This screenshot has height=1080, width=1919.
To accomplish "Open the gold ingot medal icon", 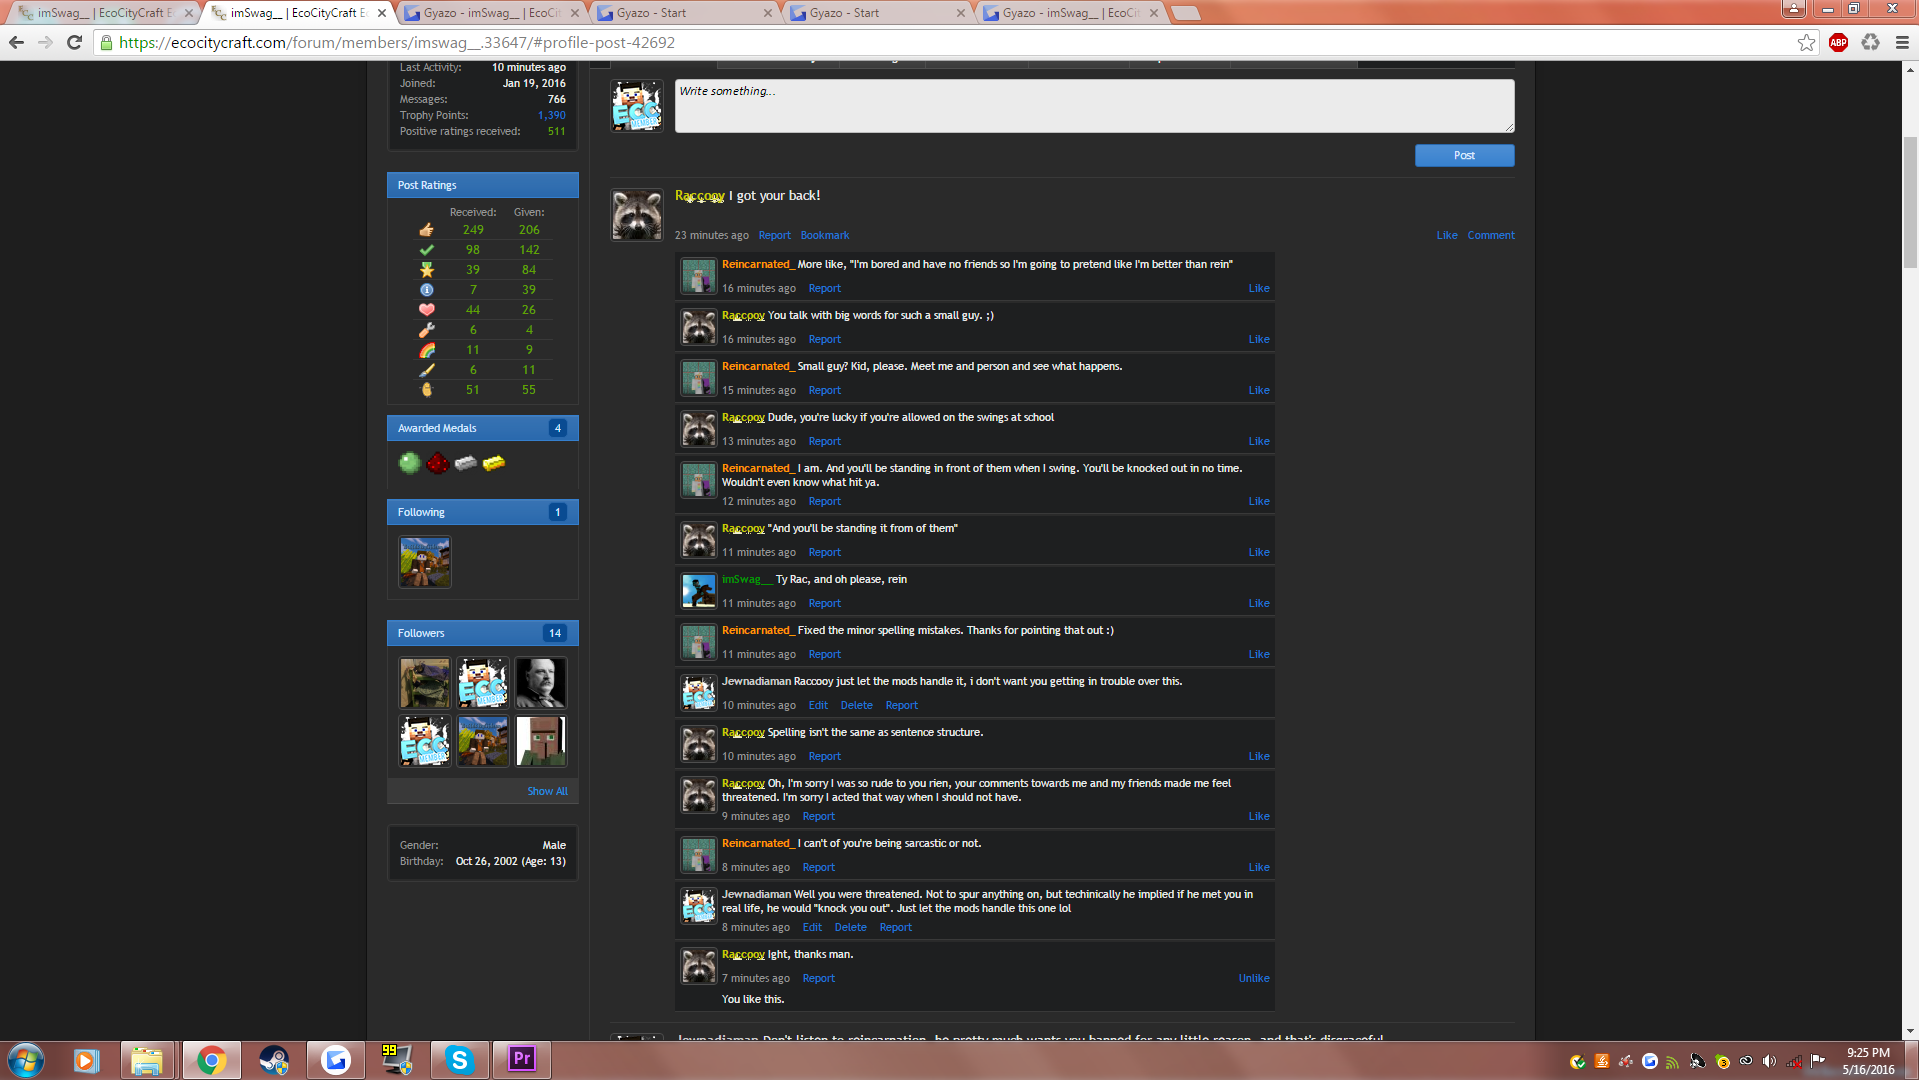I will click(493, 463).
